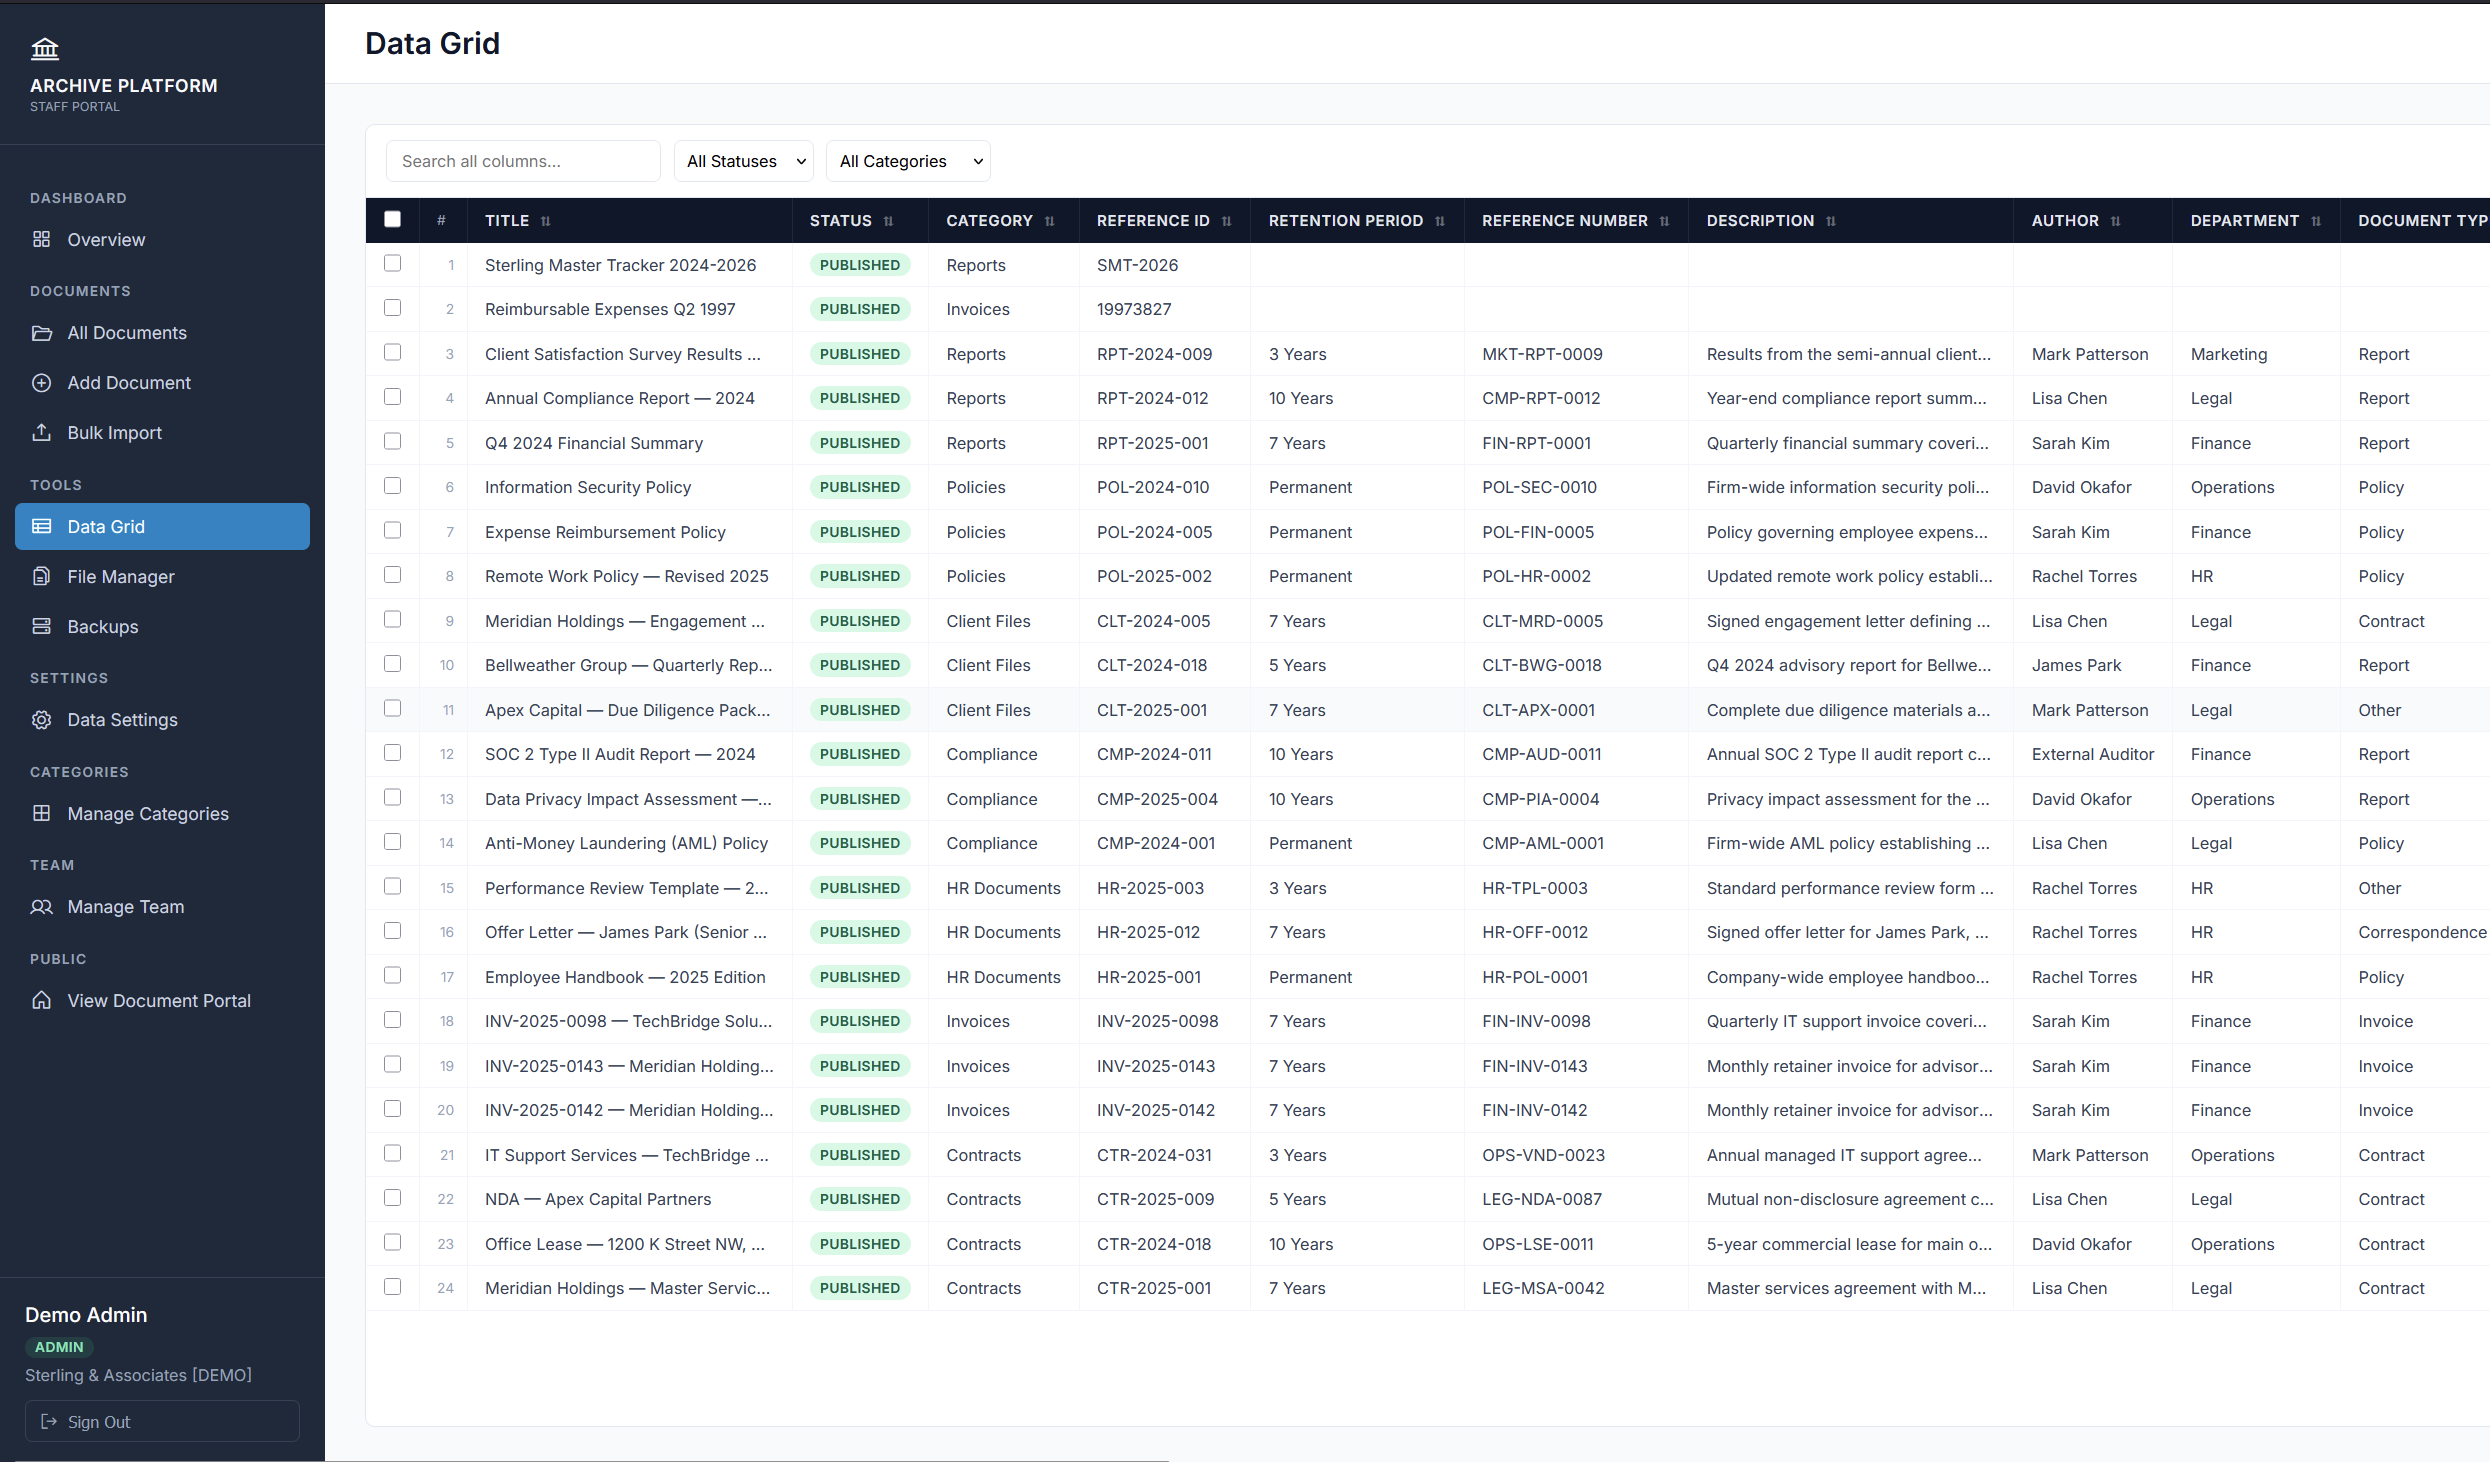Click the Data Grid table icon

41,526
